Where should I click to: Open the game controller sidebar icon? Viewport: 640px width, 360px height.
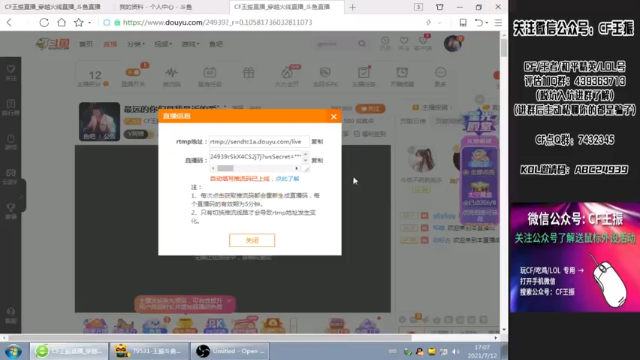[x=11, y=176]
